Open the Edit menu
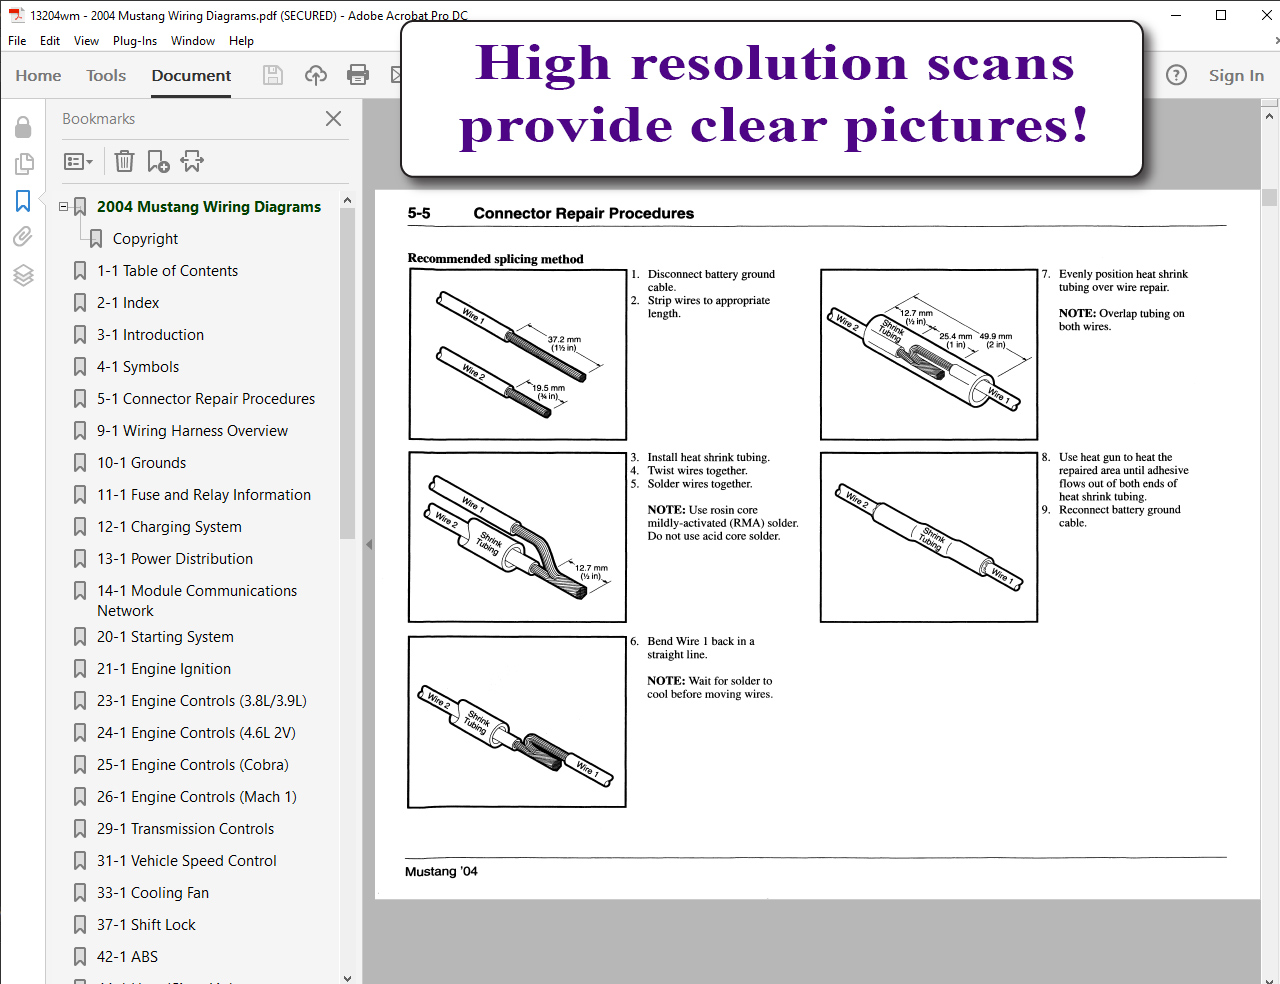 coord(50,41)
